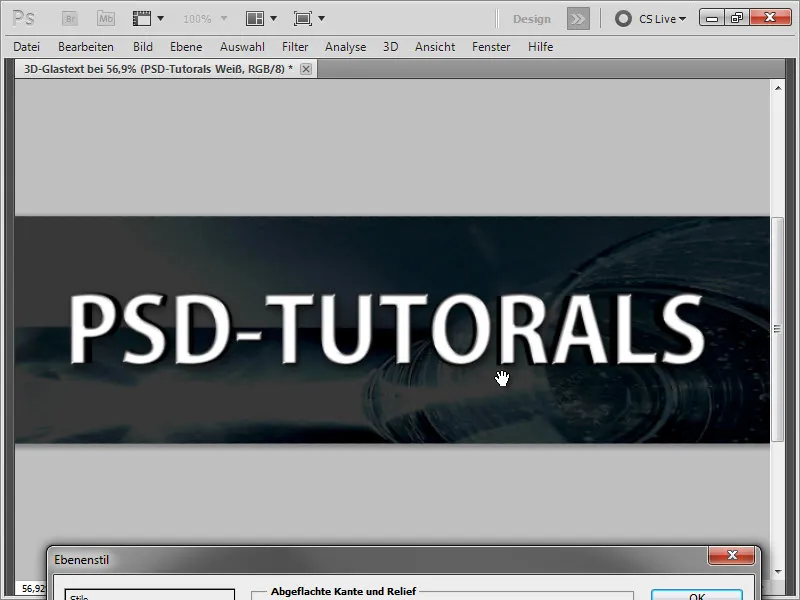Expand the View Extras dropdown arrow
Viewport: 800px width, 600px height.
point(160,19)
